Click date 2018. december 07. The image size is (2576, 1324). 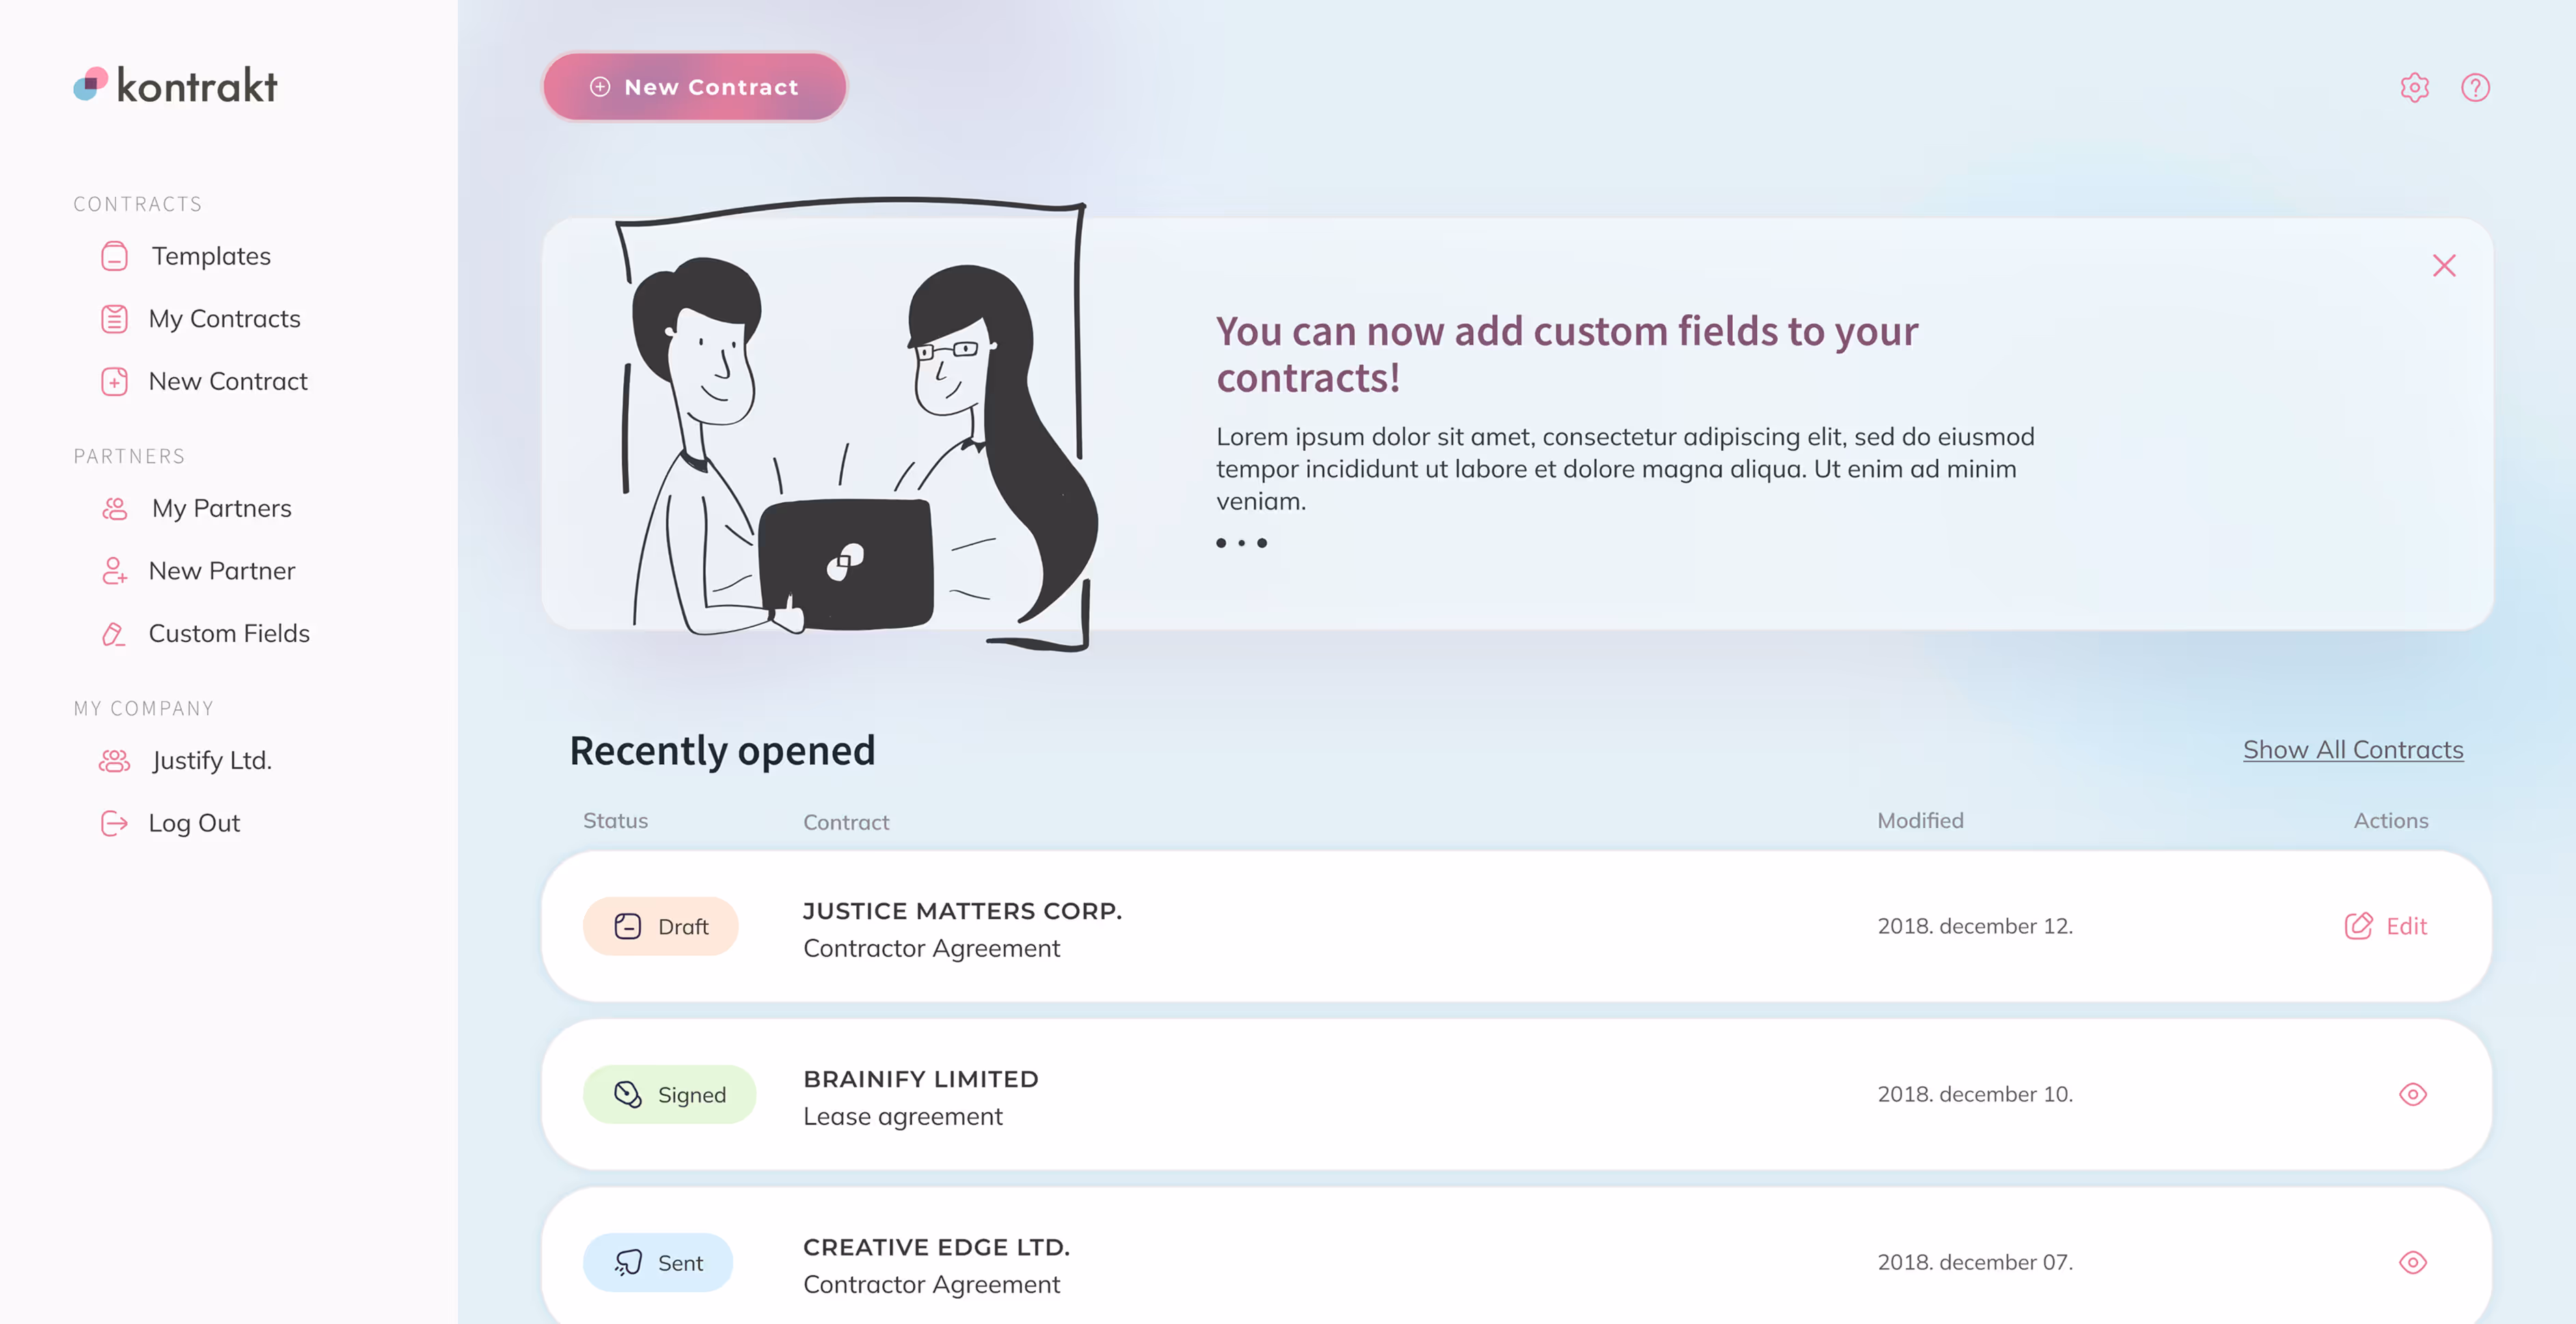click(1975, 1262)
